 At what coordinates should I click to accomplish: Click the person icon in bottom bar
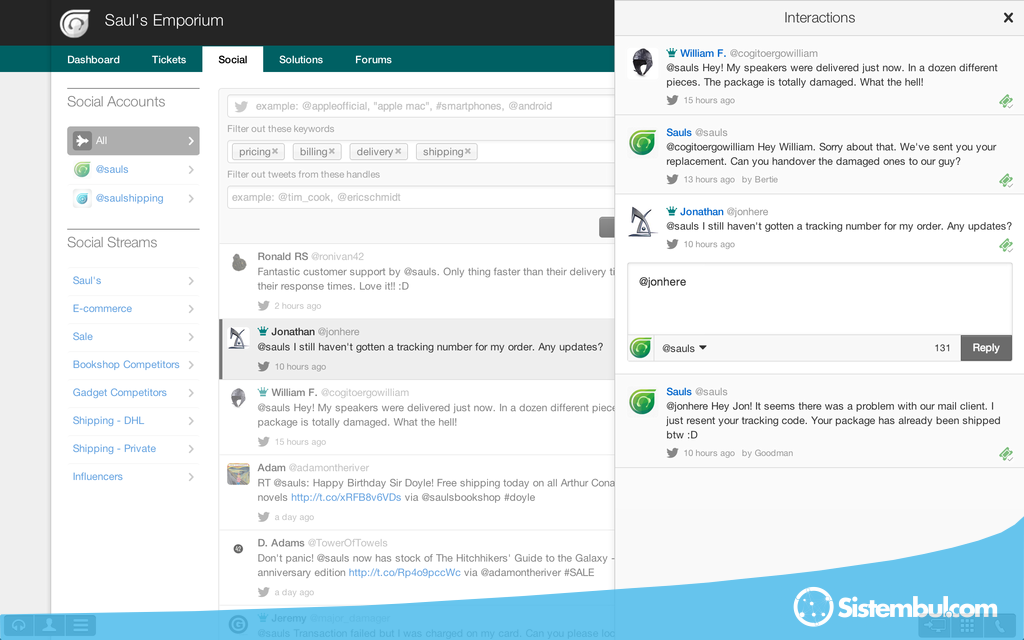tap(49, 626)
